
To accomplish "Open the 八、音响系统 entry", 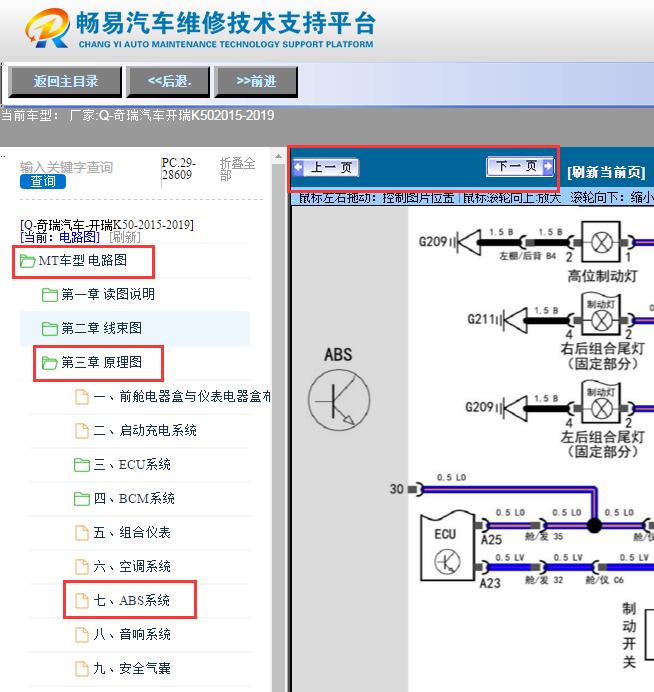I will [x=132, y=635].
